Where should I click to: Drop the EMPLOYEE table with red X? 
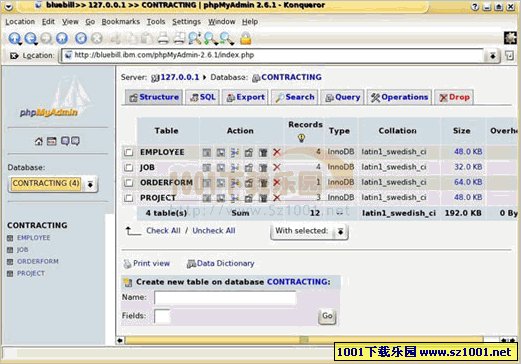tap(277, 152)
